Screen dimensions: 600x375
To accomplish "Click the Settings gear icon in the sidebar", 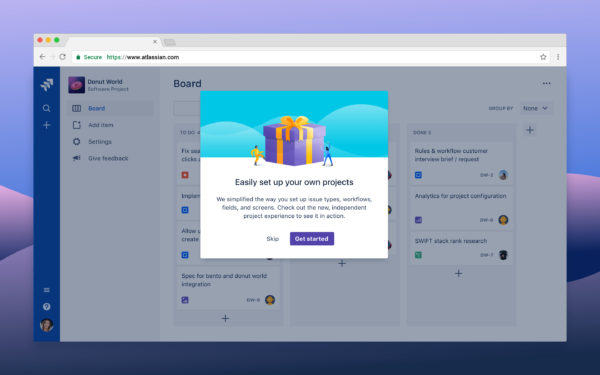I will [77, 142].
